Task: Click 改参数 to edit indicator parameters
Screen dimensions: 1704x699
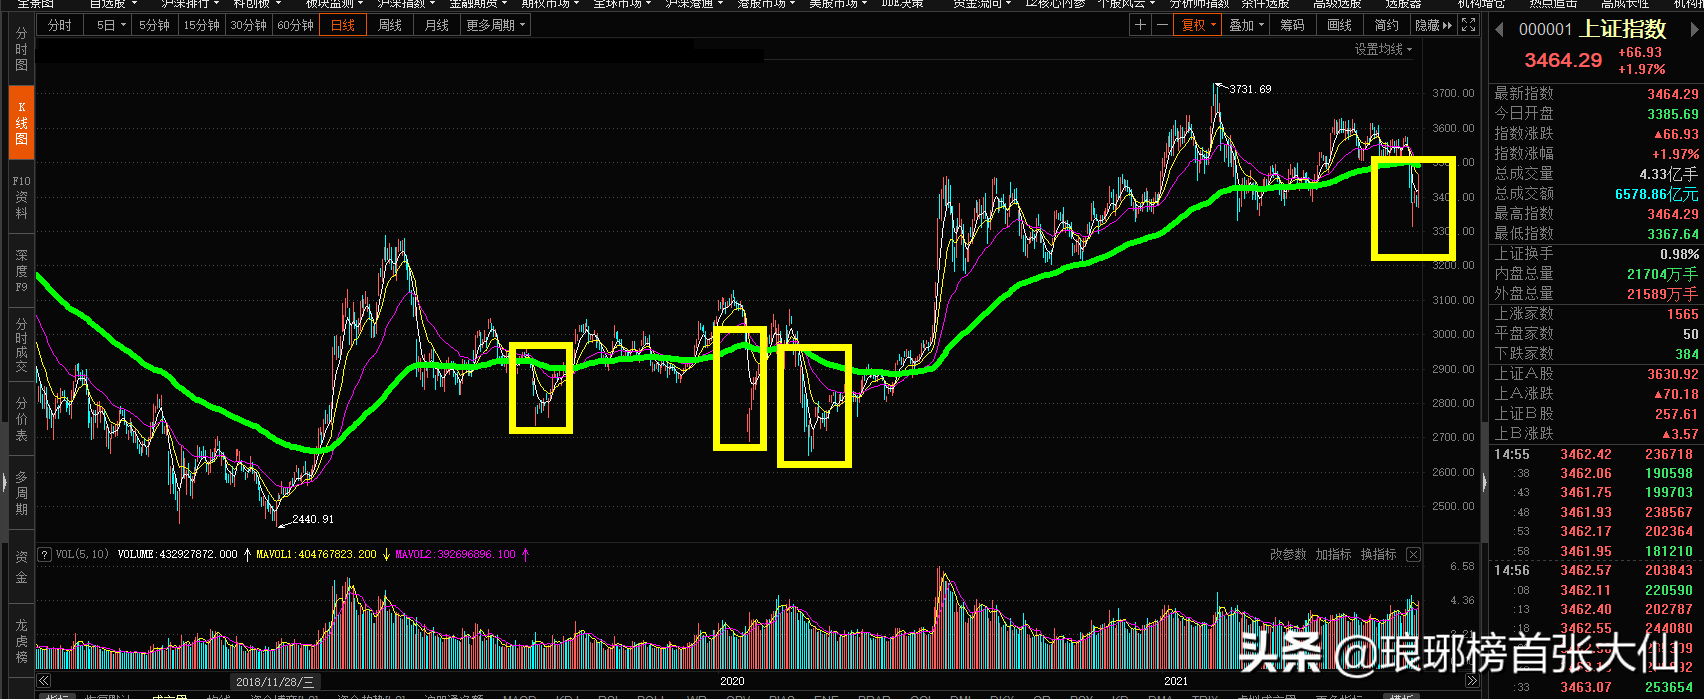Action: pos(1288,554)
